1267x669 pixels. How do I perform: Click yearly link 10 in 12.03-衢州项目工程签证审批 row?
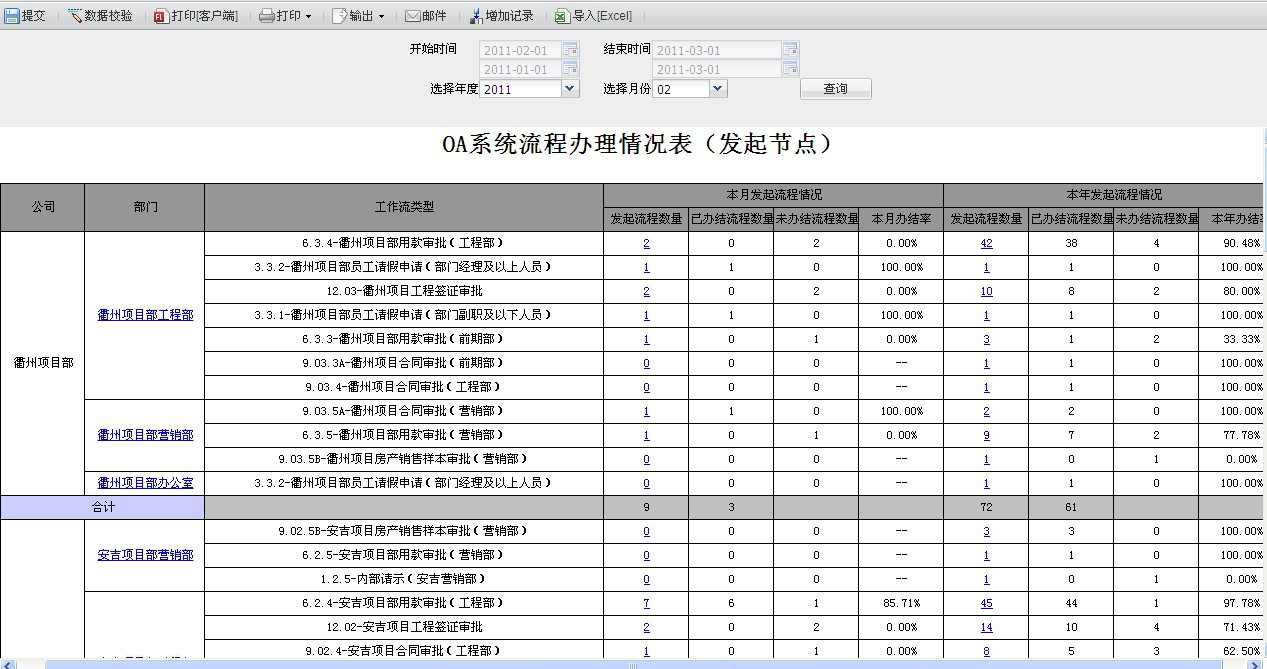point(986,291)
